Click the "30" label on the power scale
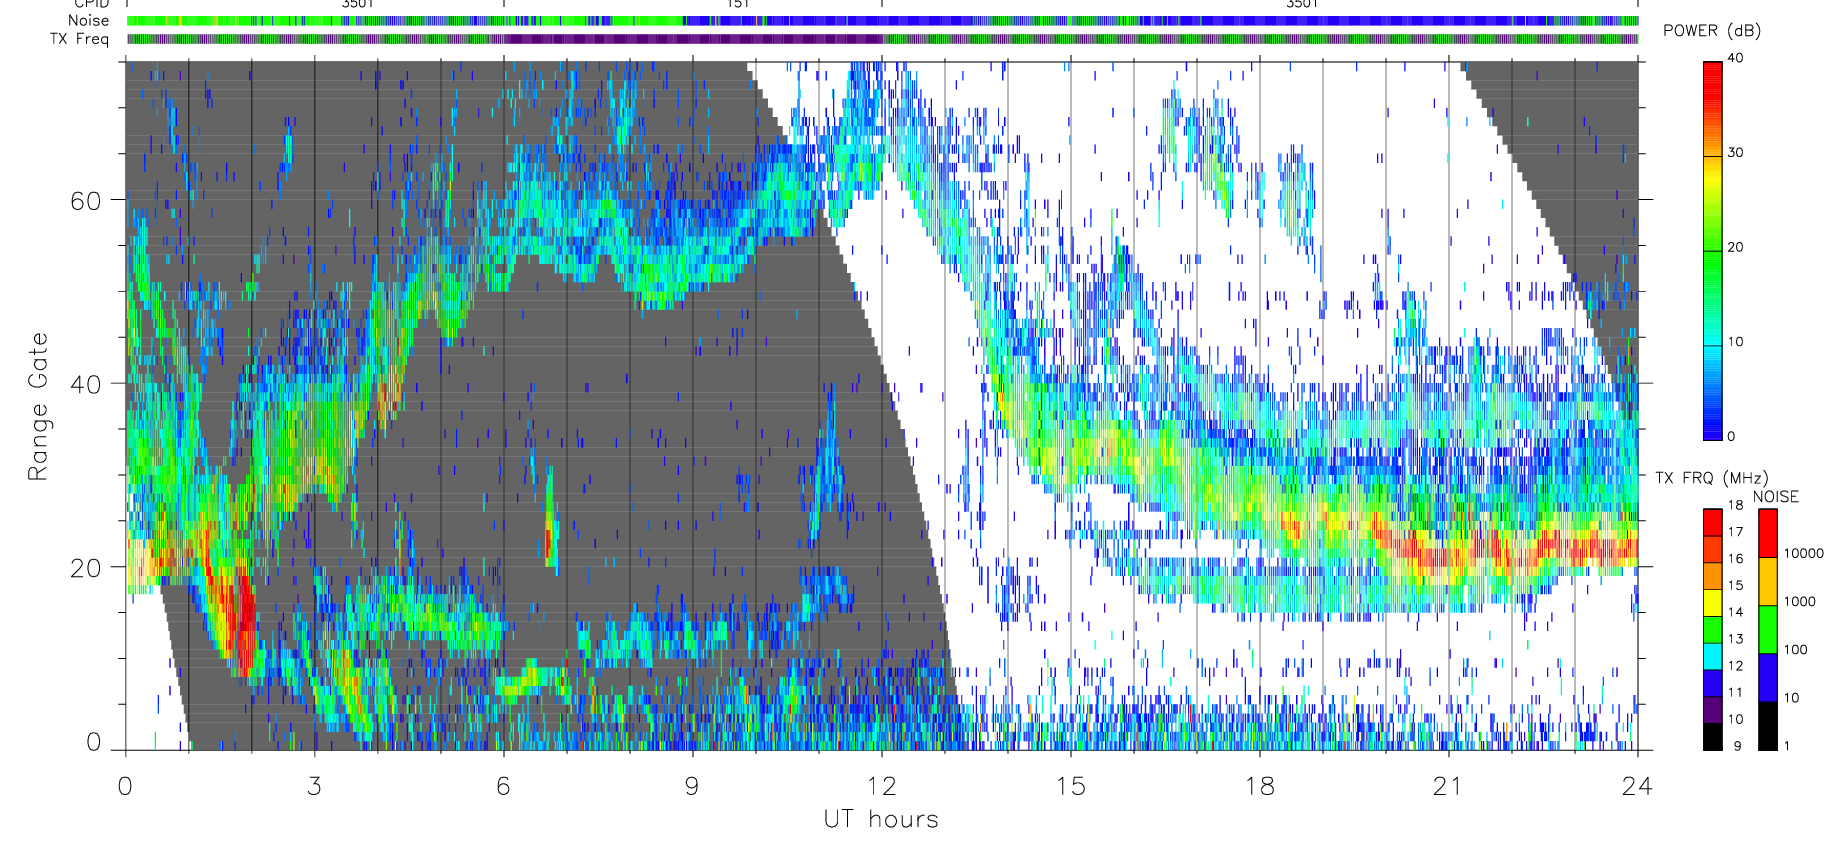This screenshot has width=1843, height=850. click(x=1735, y=153)
